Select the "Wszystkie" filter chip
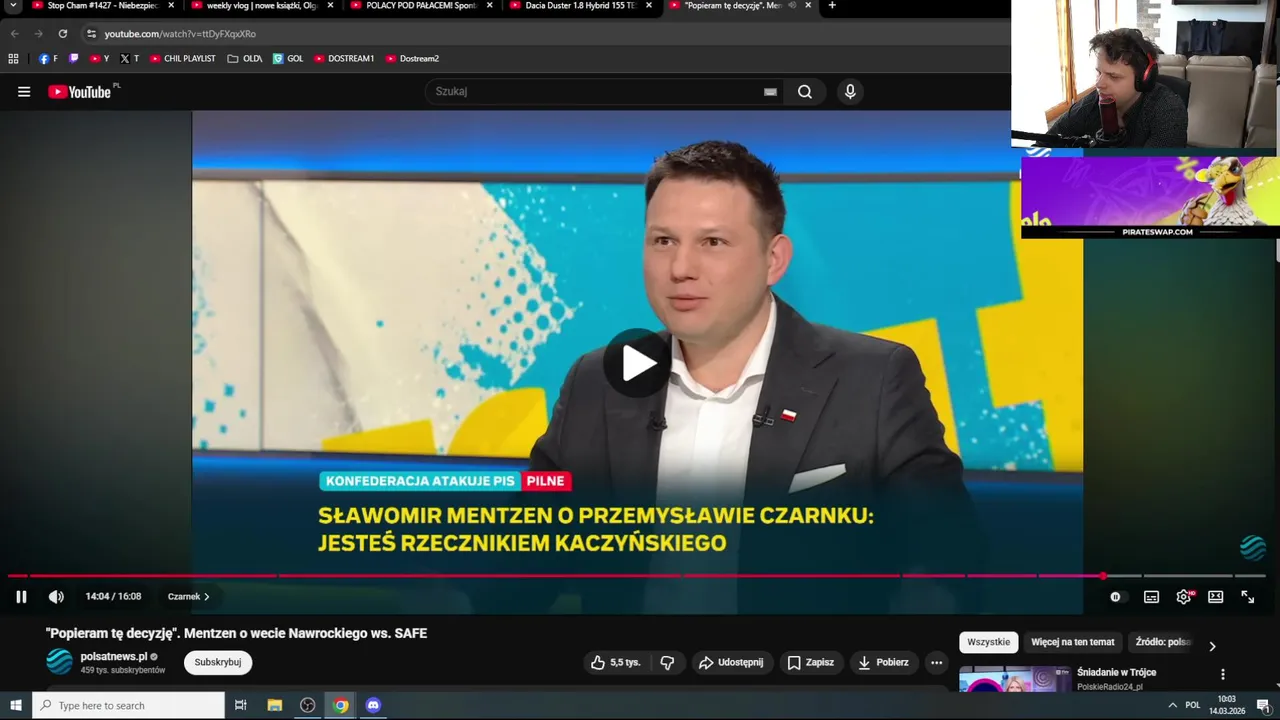This screenshot has width=1280, height=720. pyautogui.click(x=988, y=642)
